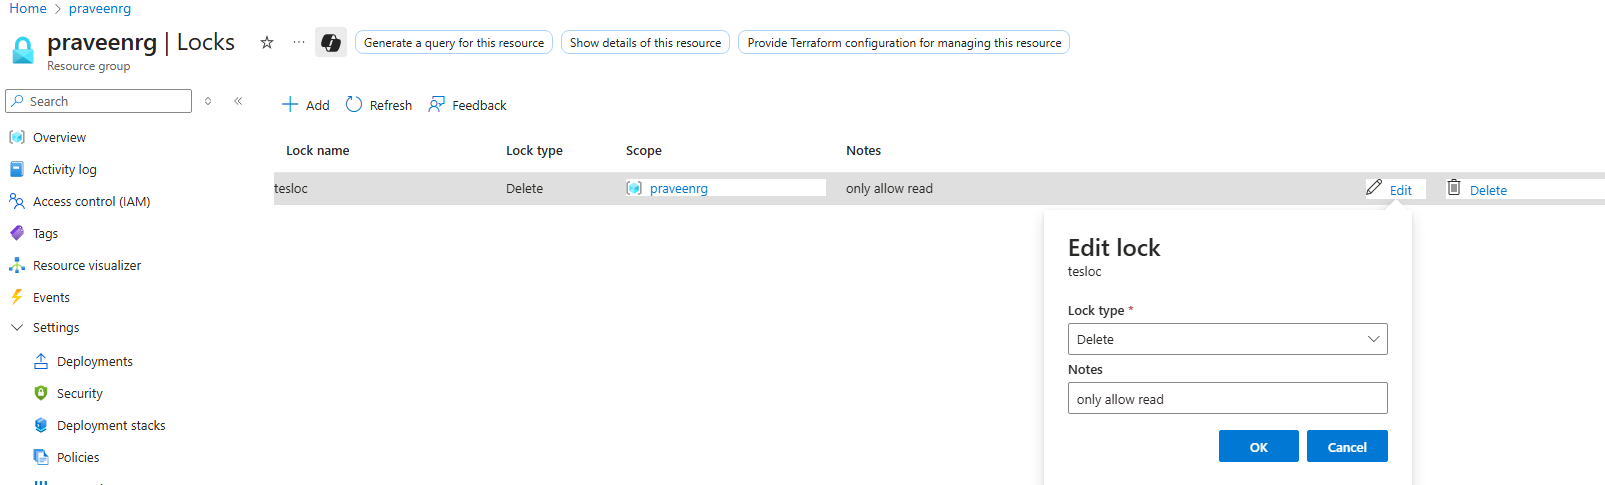The height and width of the screenshot is (485, 1605).
Task: Cancel the Edit lock dialog
Action: [x=1347, y=446]
